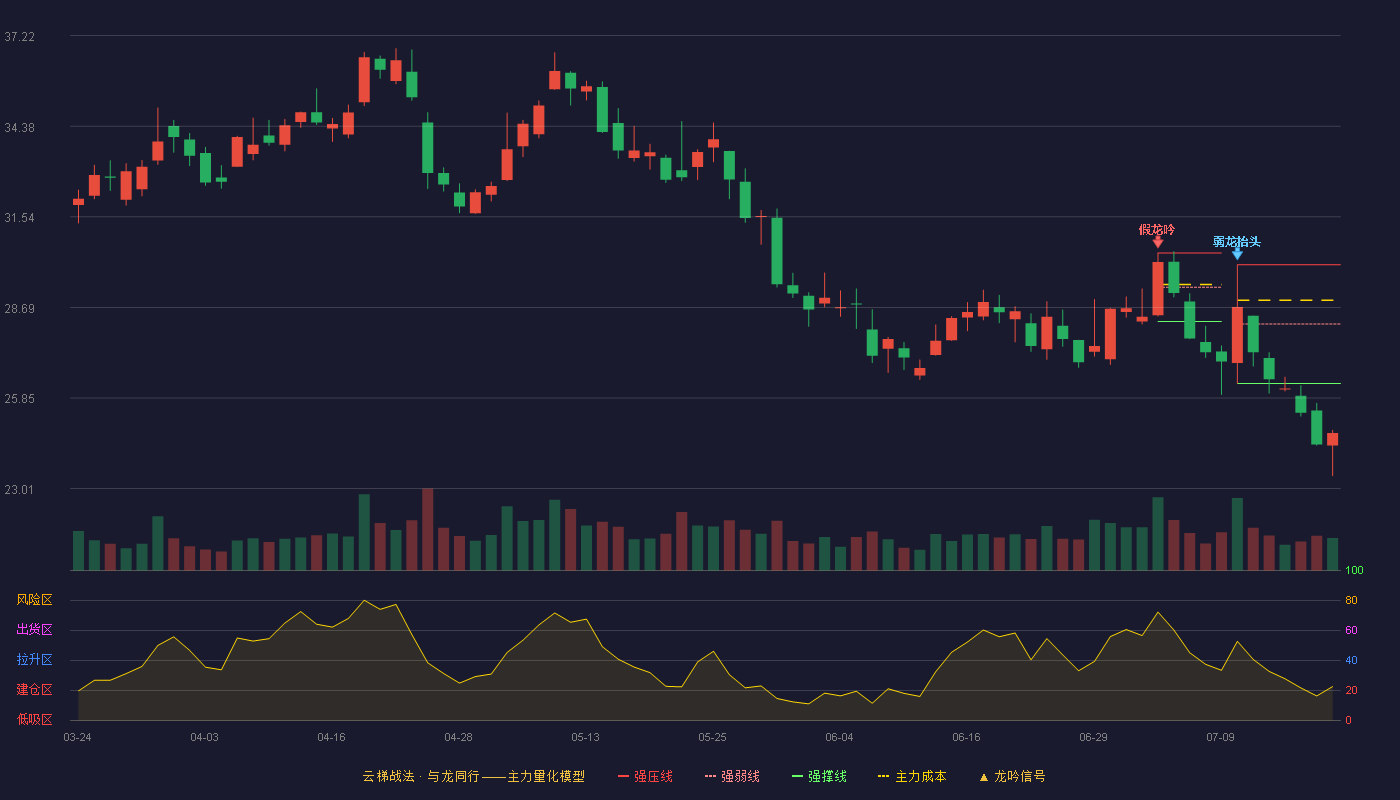The image size is (1400, 800).
Task: Click the 低吸区 zone label
Action: [34, 720]
